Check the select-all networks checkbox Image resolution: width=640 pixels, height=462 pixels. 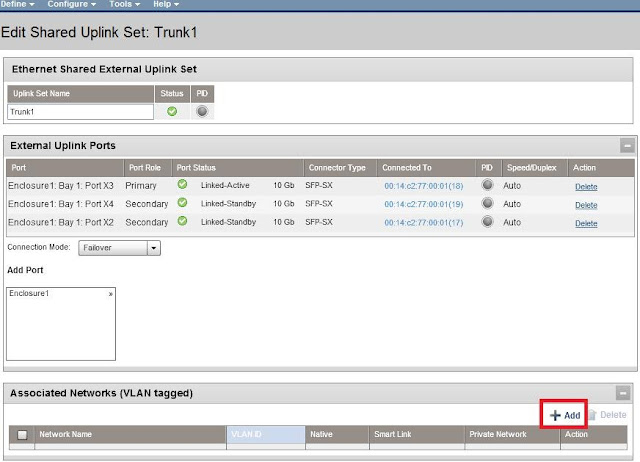pos(22,435)
